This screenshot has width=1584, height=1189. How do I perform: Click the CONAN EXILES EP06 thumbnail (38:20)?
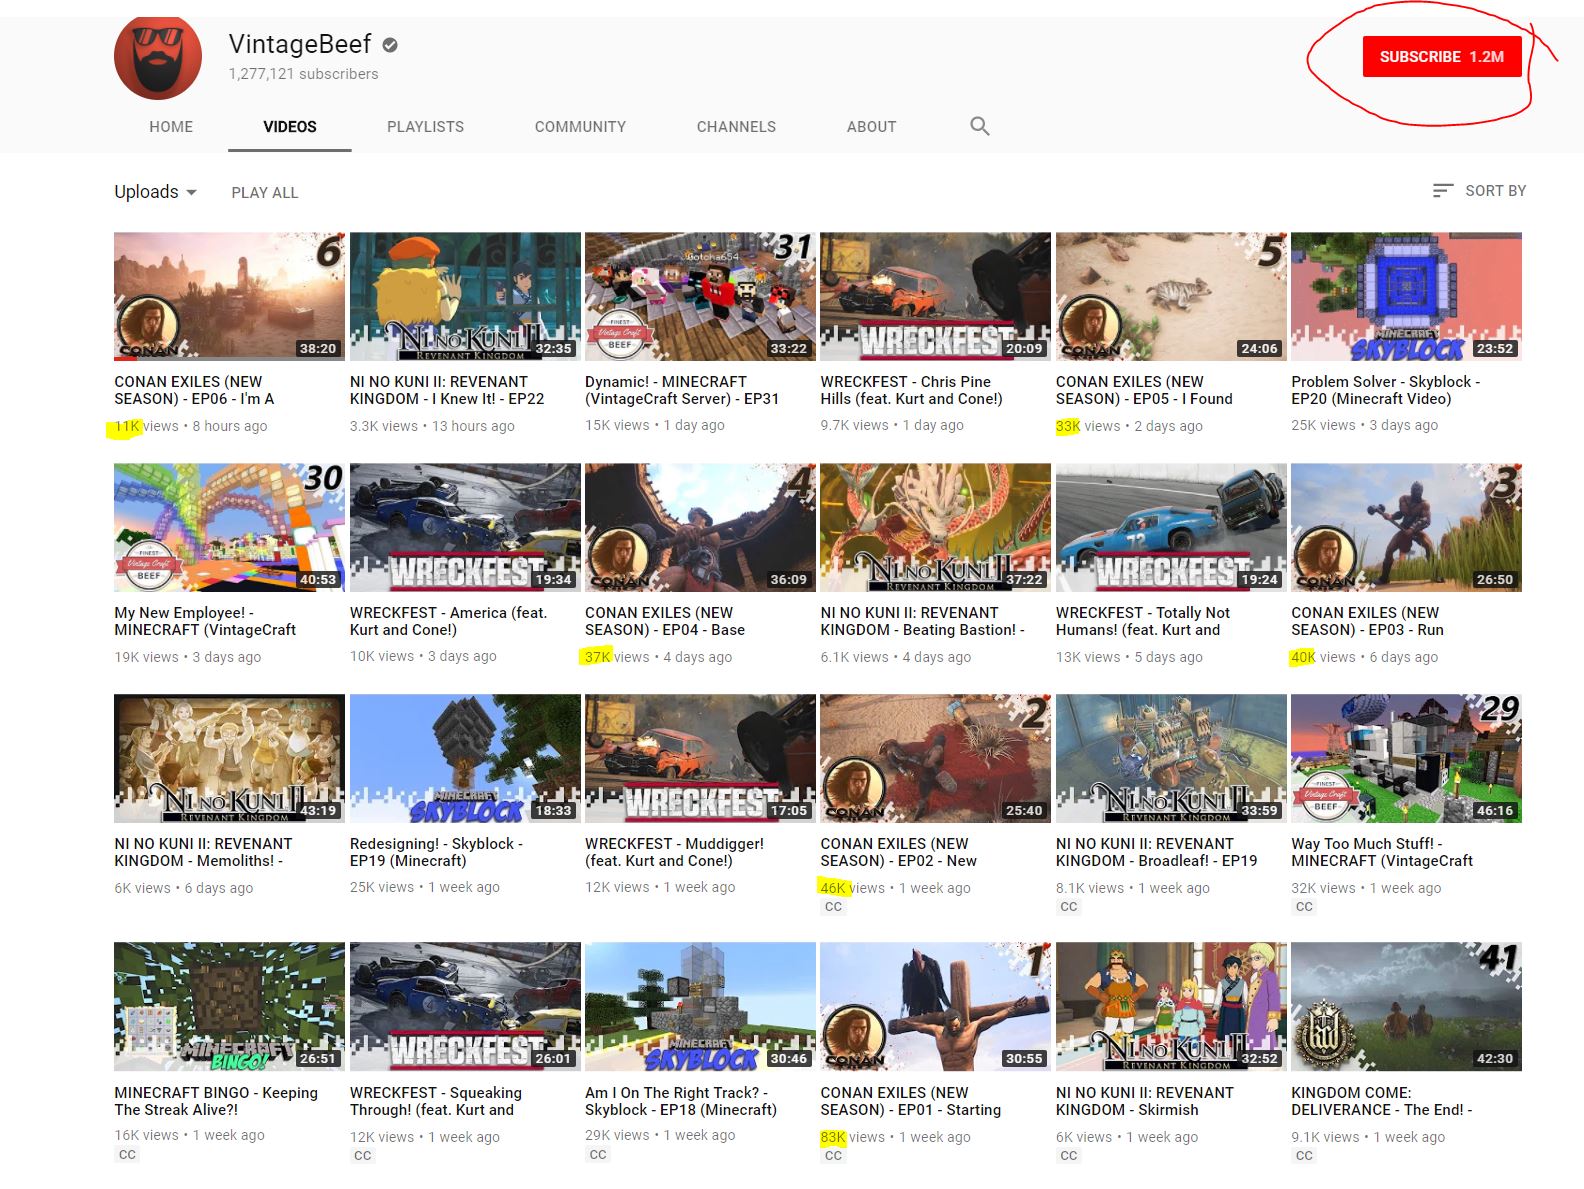coord(229,297)
